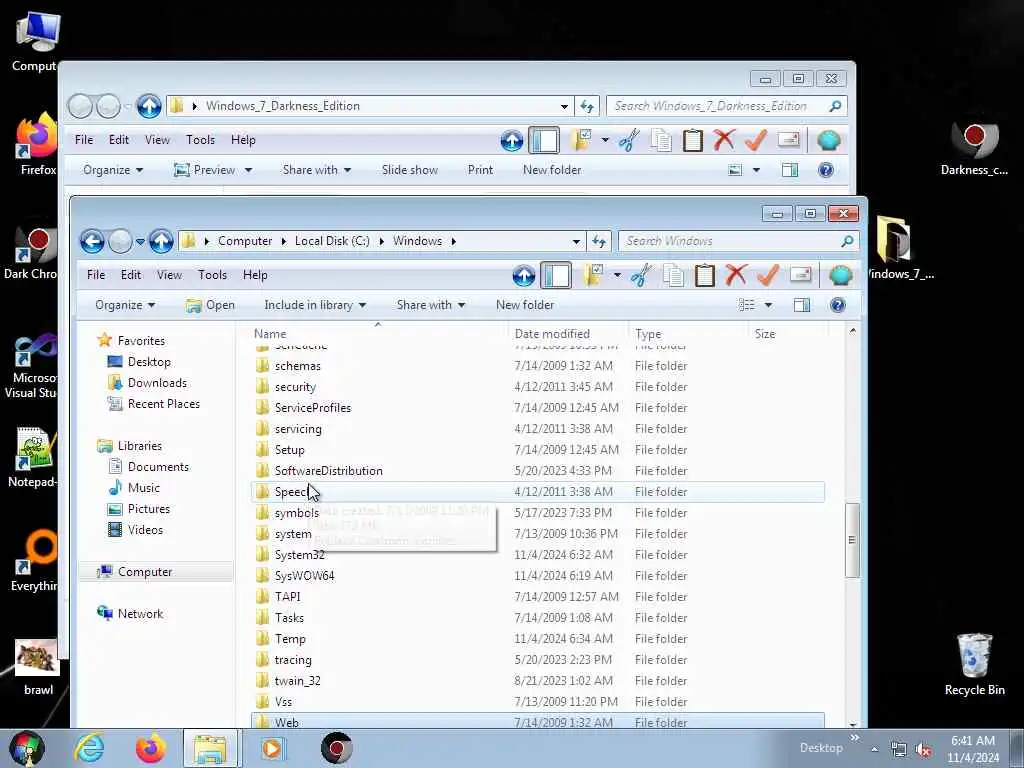Launch Internet Explorer from the taskbar
Screen dimensions: 1024x768
pyautogui.click(x=89, y=748)
